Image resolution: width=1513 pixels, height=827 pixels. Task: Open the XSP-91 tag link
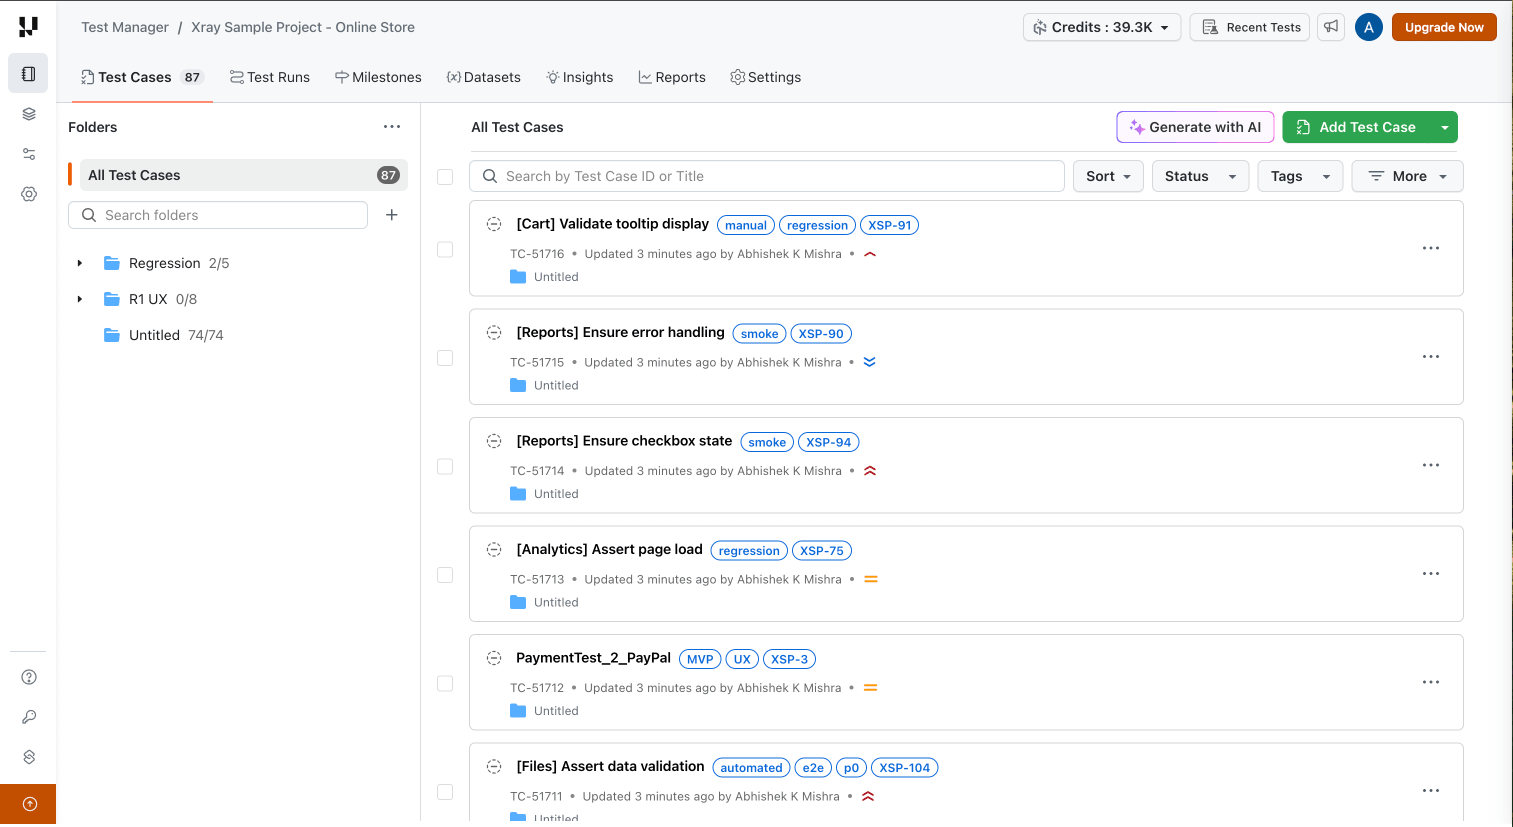click(890, 225)
